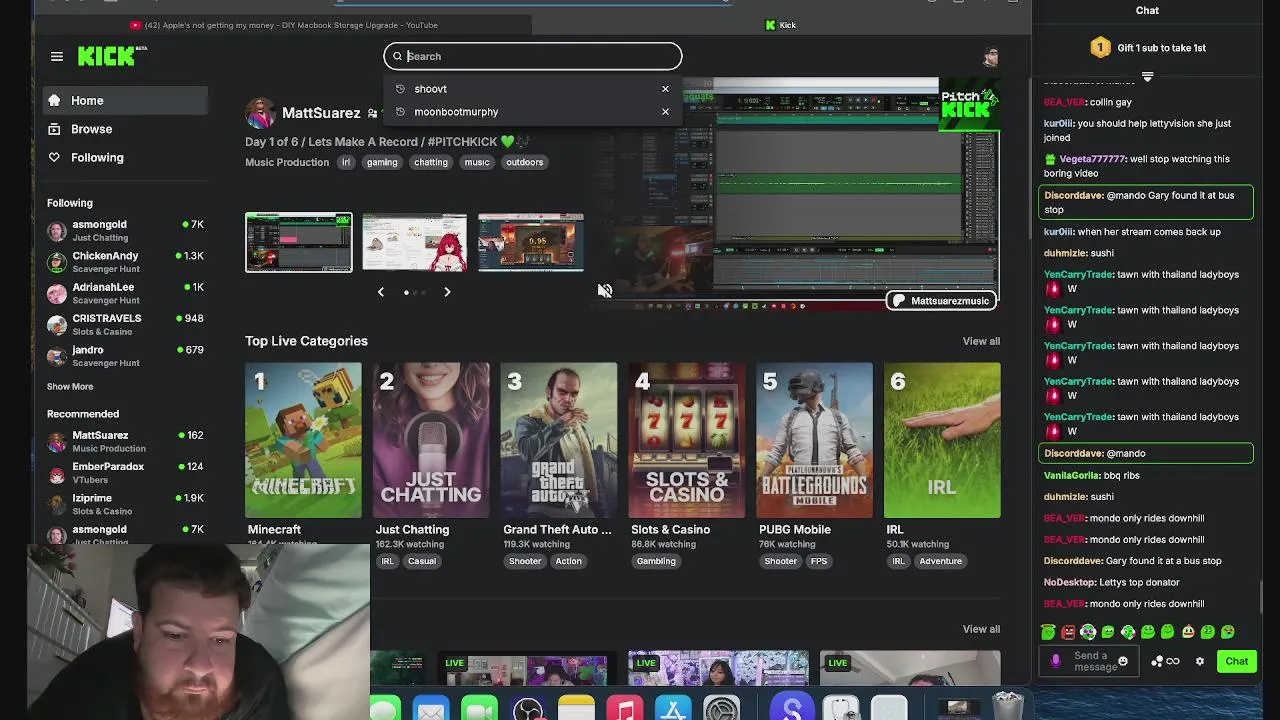Open jandro channel in sidebar
This screenshot has width=1280, height=720.
tap(125, 355)
